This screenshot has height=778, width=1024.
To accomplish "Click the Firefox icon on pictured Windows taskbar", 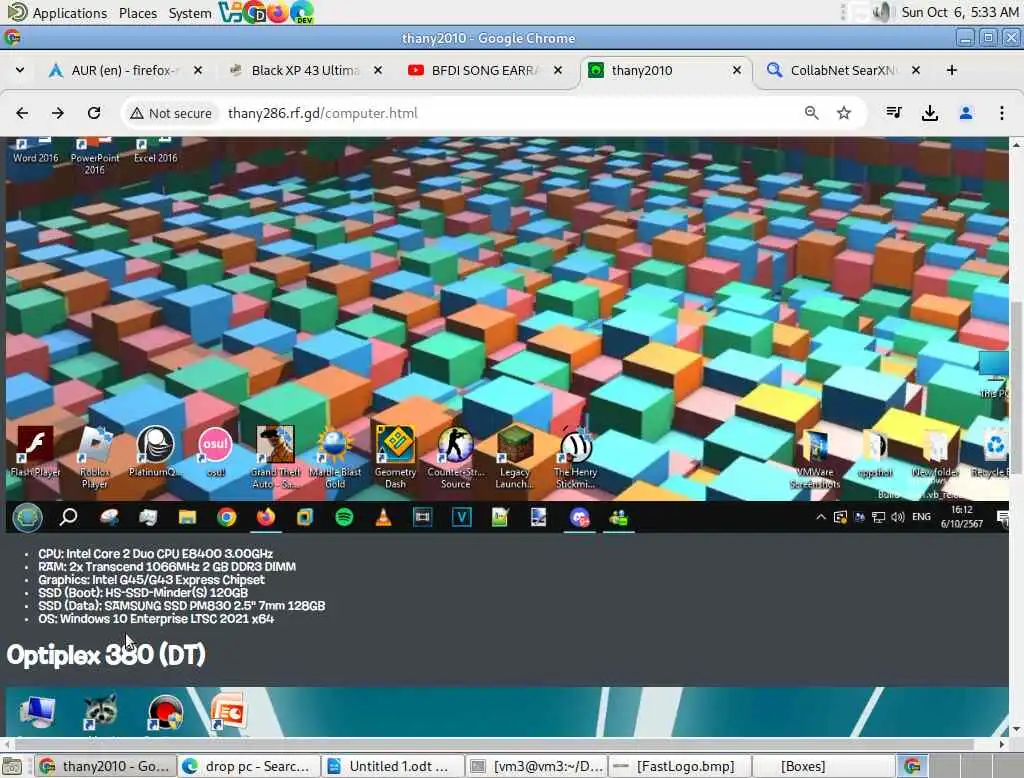I will click(x=266, y=517).
